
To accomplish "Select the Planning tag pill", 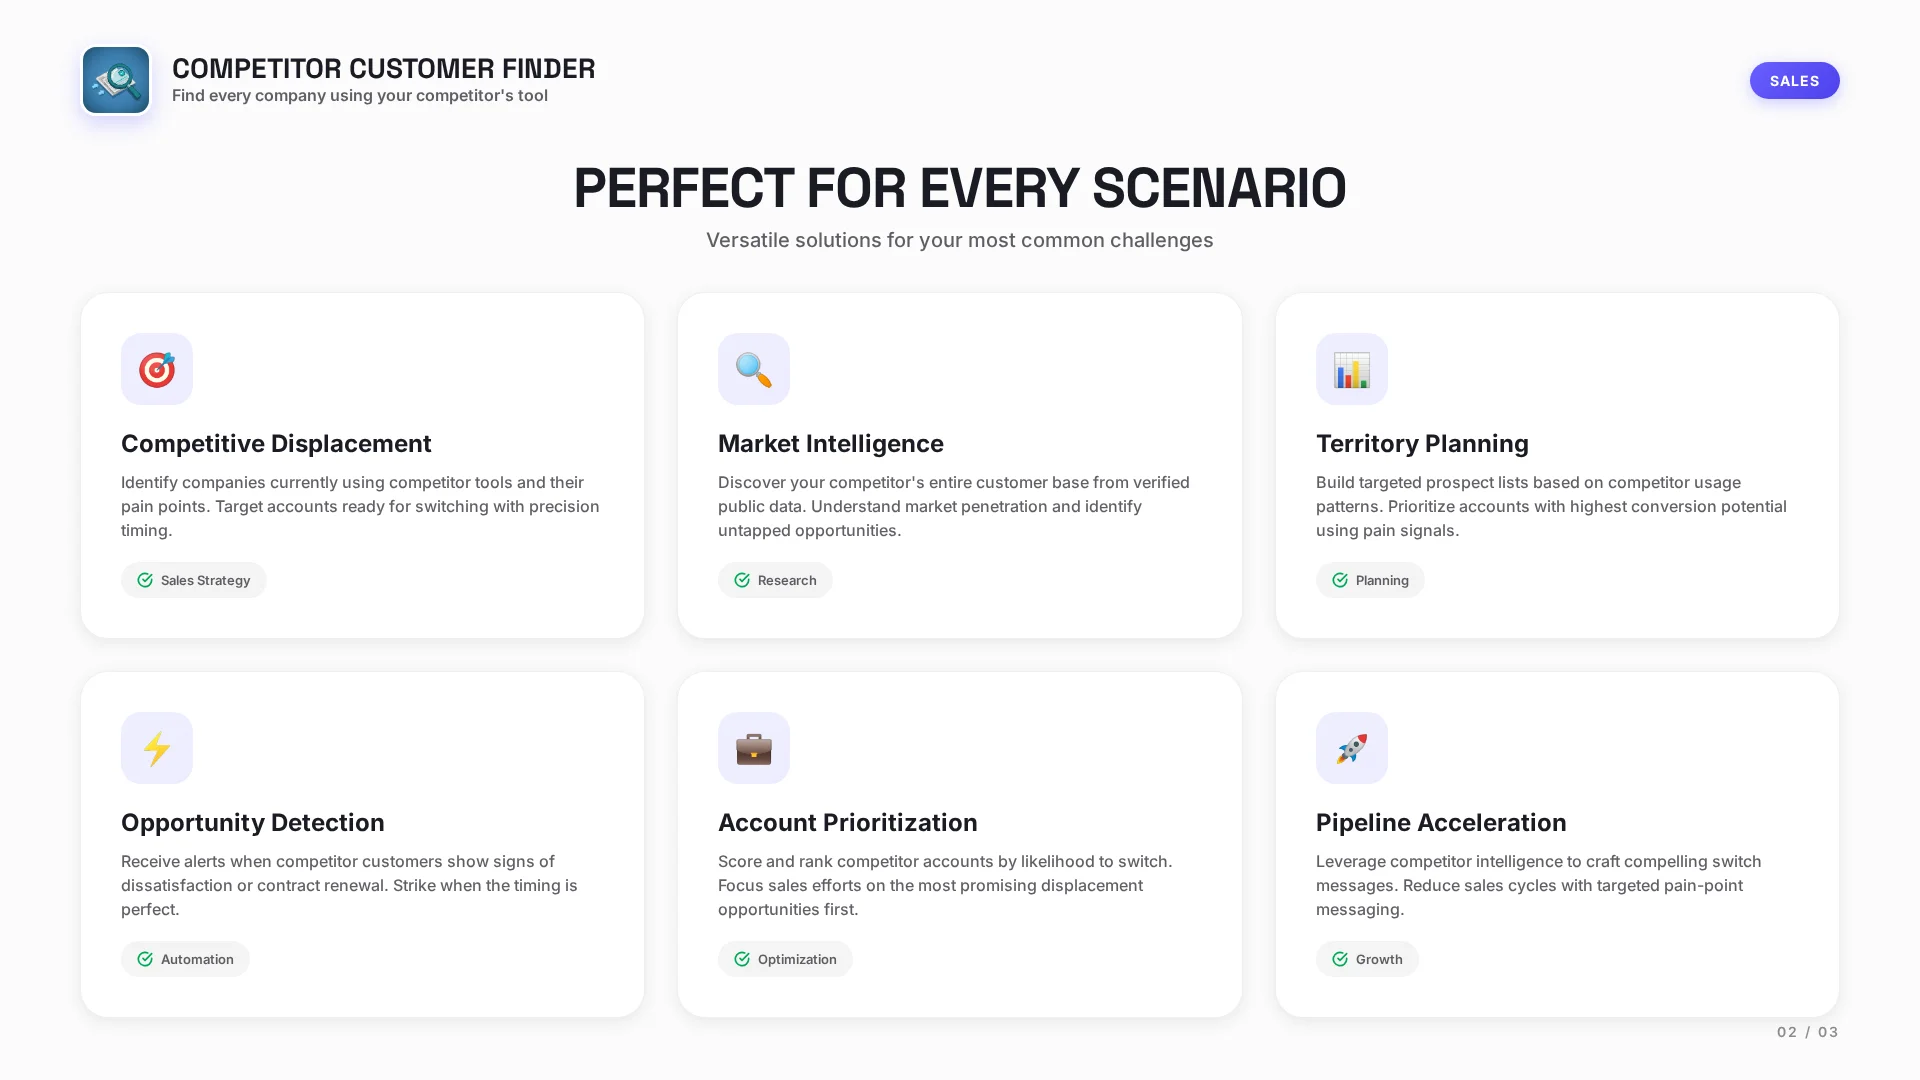I will coord(1370,580).
